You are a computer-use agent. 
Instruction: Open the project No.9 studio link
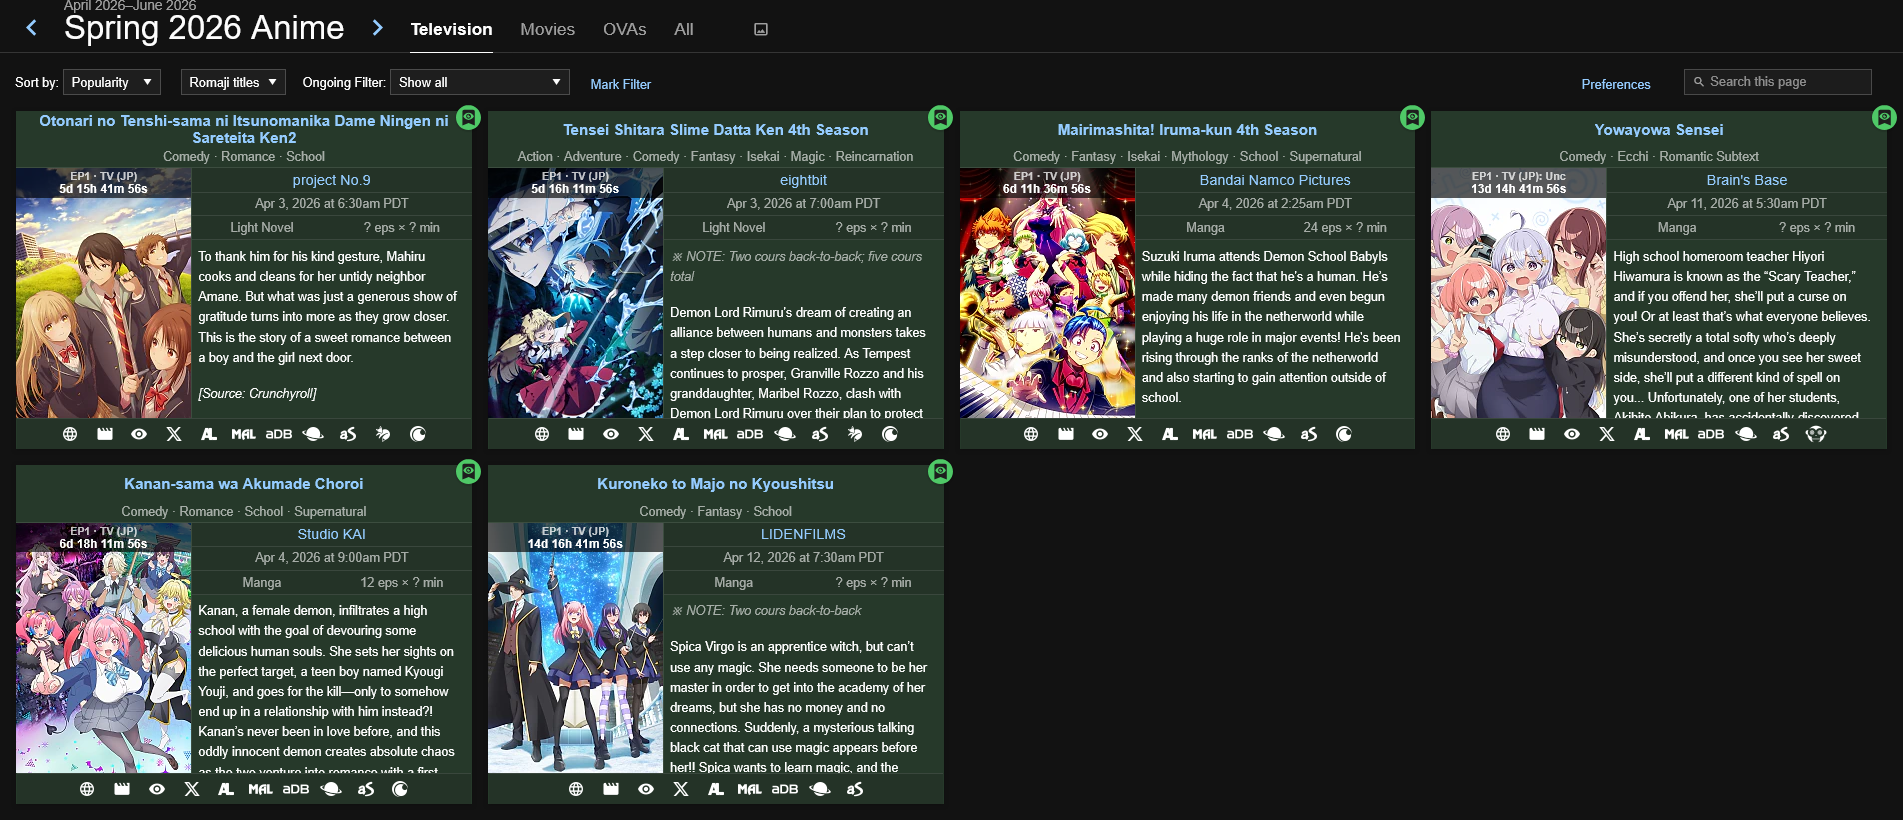coord(331,180)
